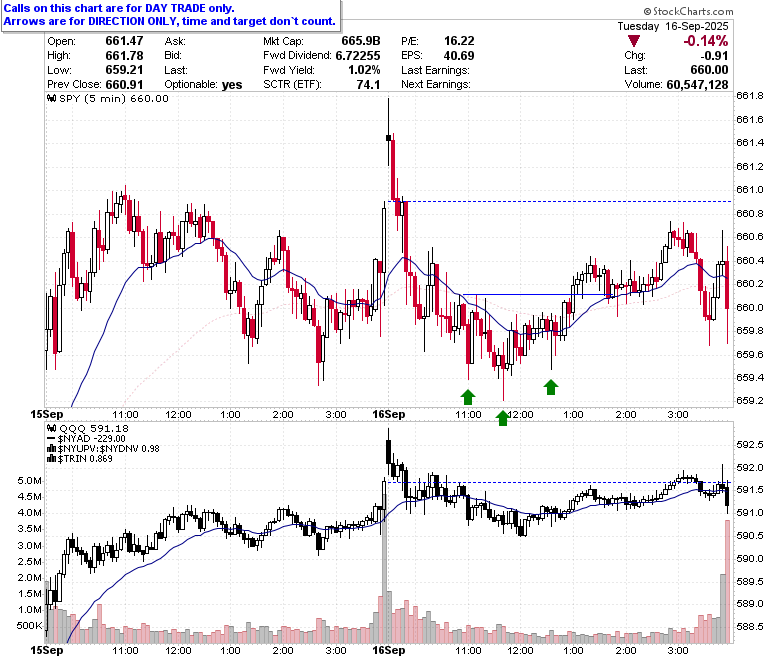Click the red down triangle beside -0.14%
Viewport: 780px width, 659px height.
633,41
